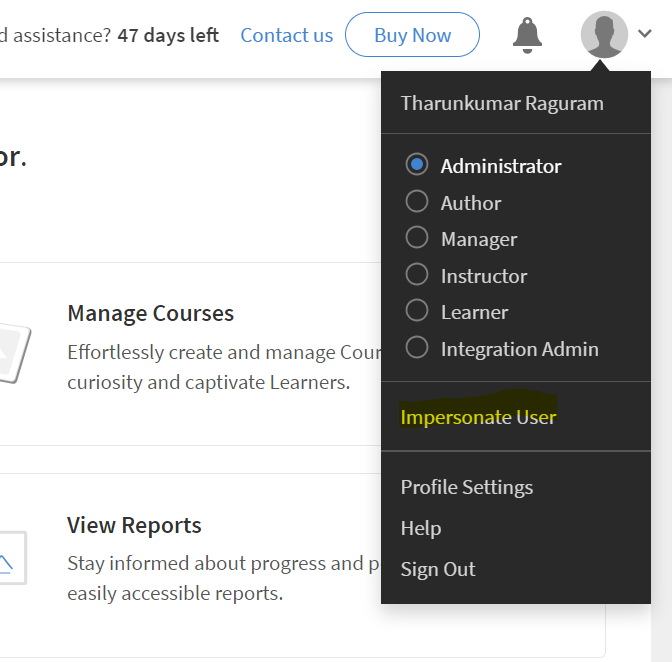This screenshot has height=662, width=672.
Task: Sign Out of the account
Action: click(438, 569)
